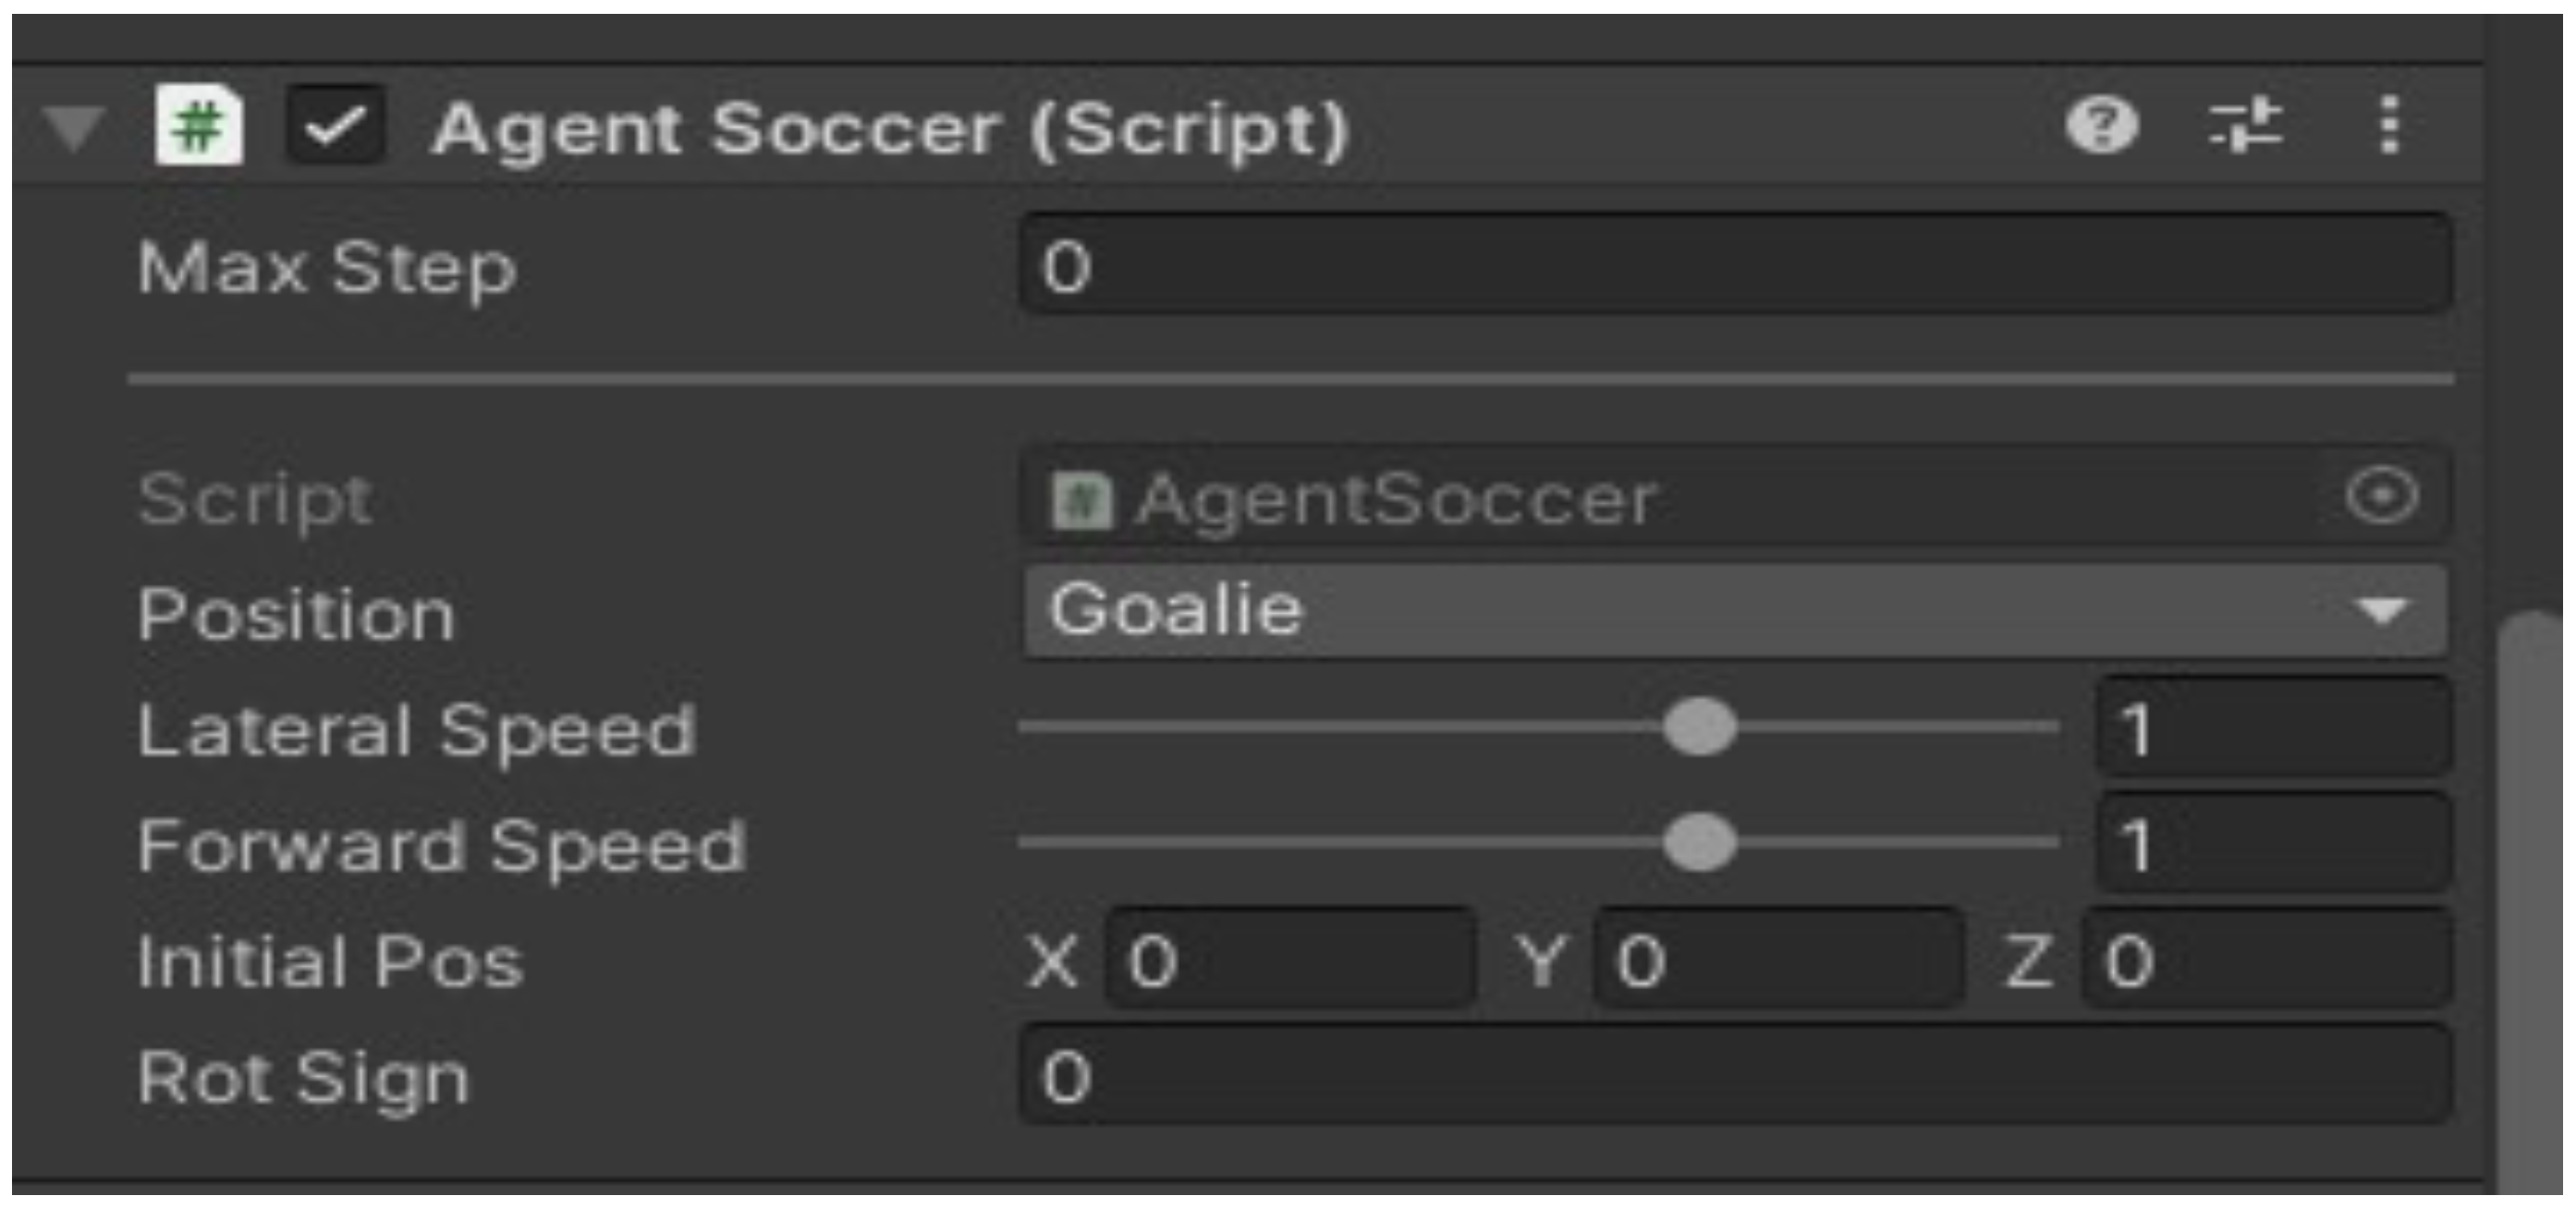The width and height of the screenshot is (2576, 1208).
Task: Click the Rot Sign input field
Action: tap(1735, 1076)
